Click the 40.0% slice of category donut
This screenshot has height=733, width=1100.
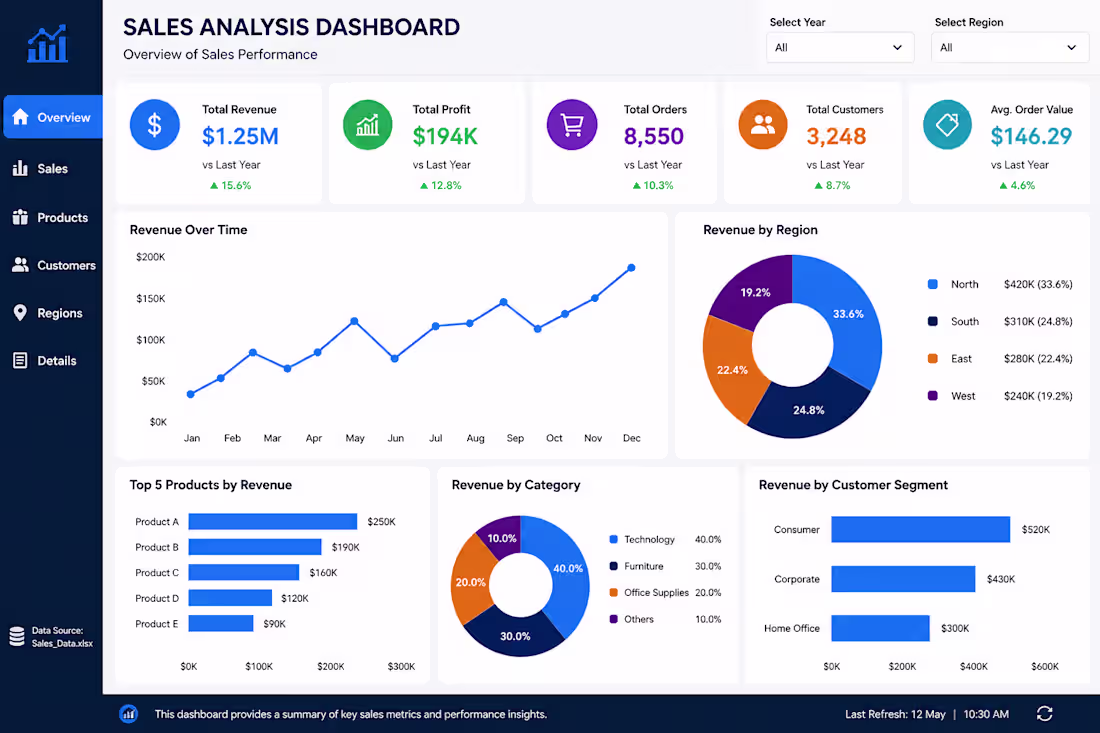568,568
